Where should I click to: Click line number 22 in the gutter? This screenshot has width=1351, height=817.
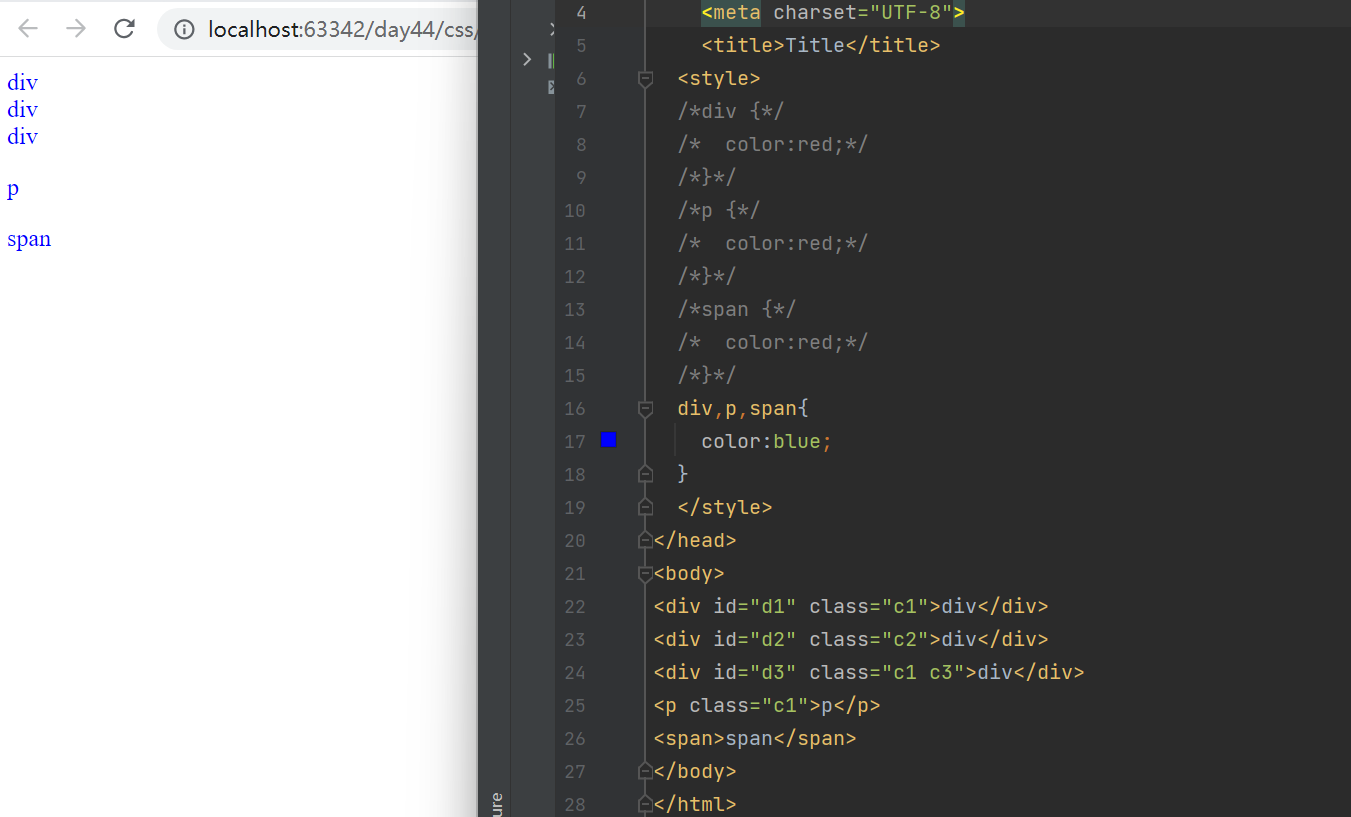pos(575,606)
